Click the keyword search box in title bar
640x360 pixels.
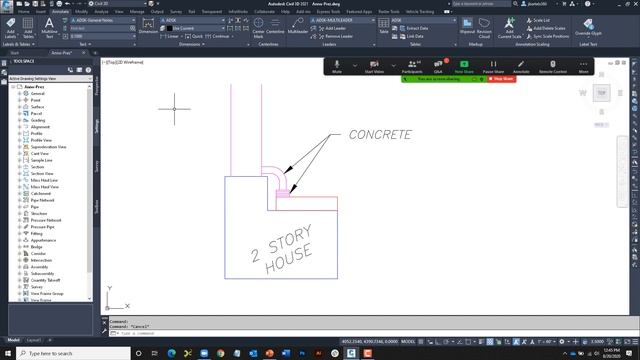click(x=481, y=4)
